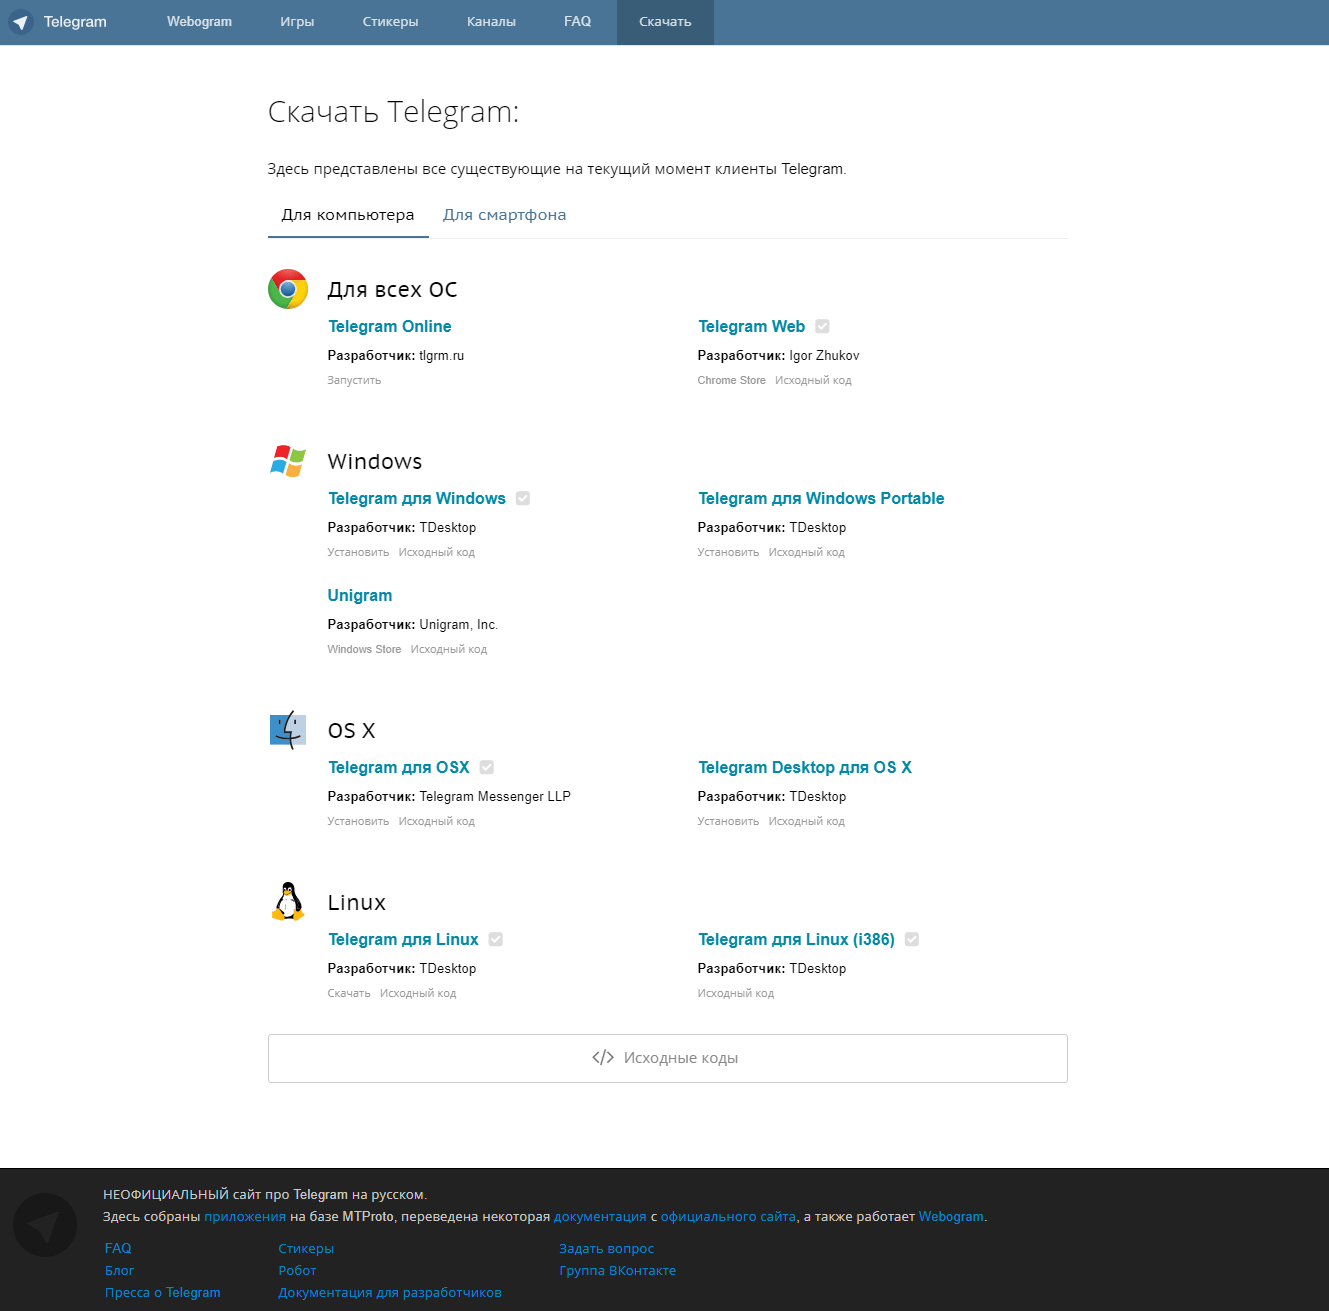
Task: Open the Unigram download link
Action: coord(360,595)
